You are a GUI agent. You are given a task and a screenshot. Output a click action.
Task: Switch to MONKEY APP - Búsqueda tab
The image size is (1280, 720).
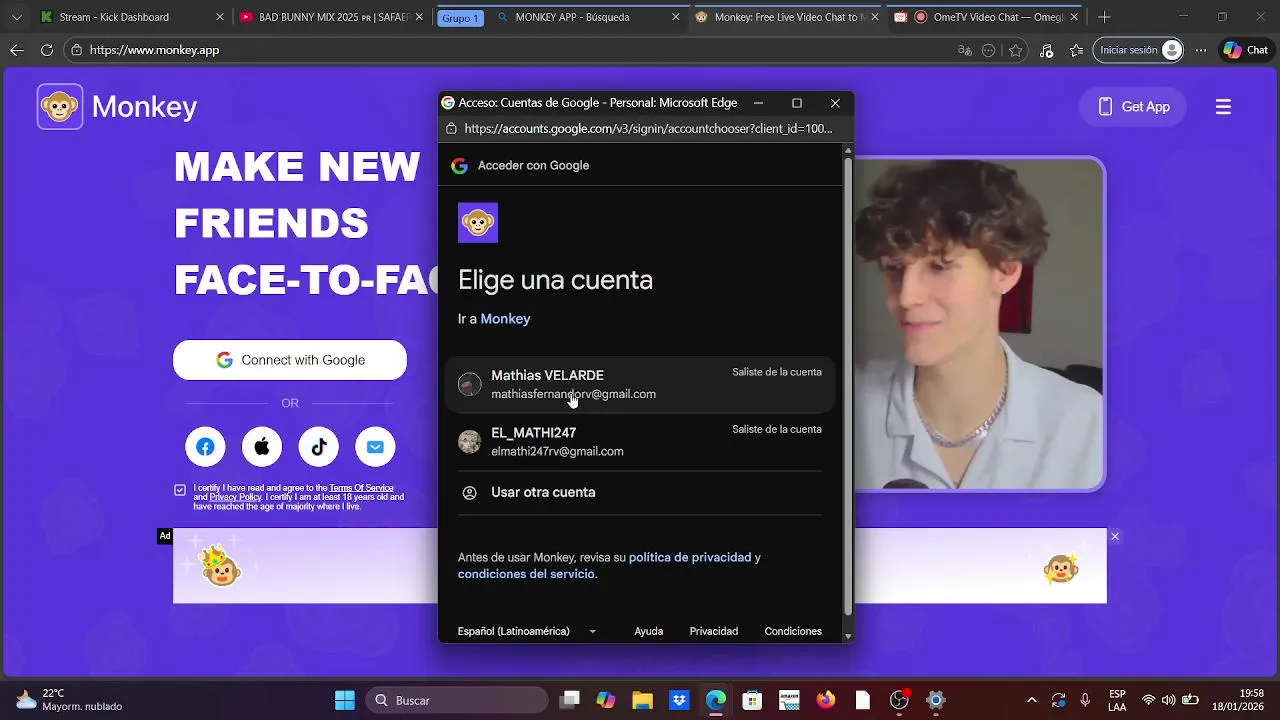(x=587, y=17)
